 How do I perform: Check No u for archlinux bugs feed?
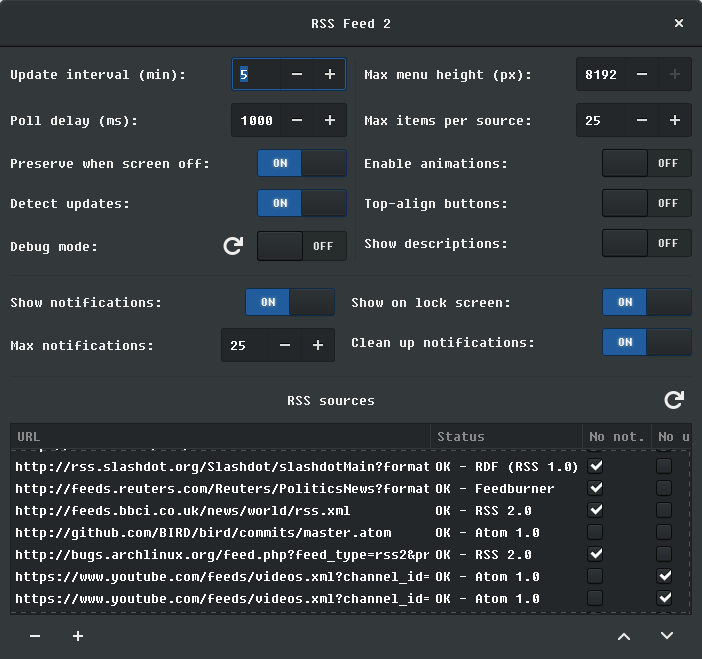(664, 554)
